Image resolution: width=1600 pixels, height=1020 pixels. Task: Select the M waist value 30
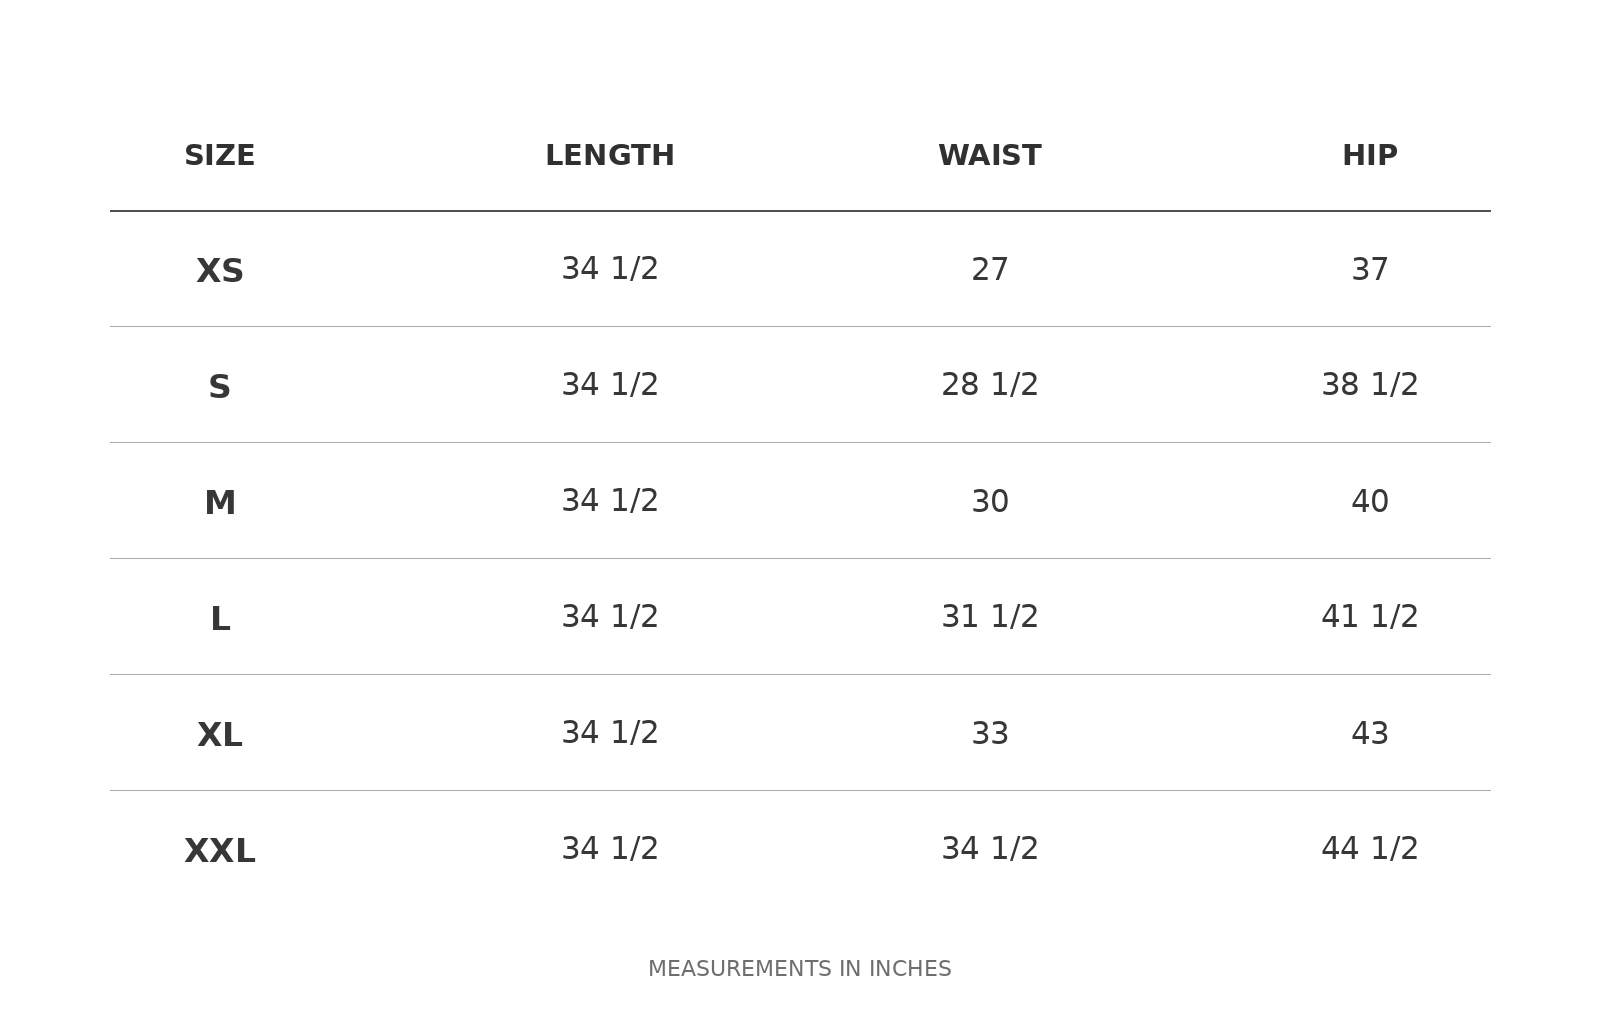(990, 502)
